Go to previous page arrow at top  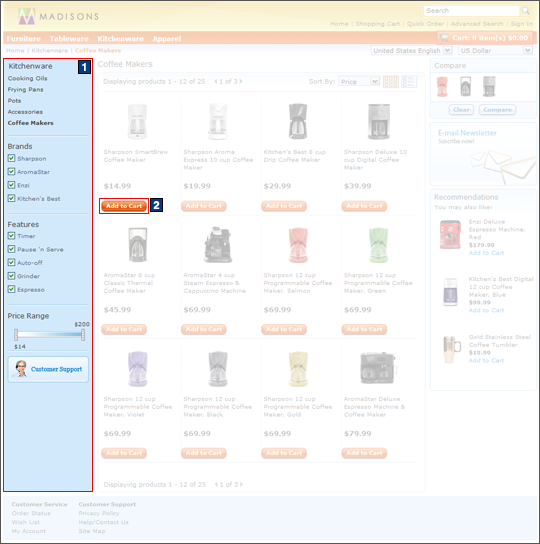click(x=216, y=81)
